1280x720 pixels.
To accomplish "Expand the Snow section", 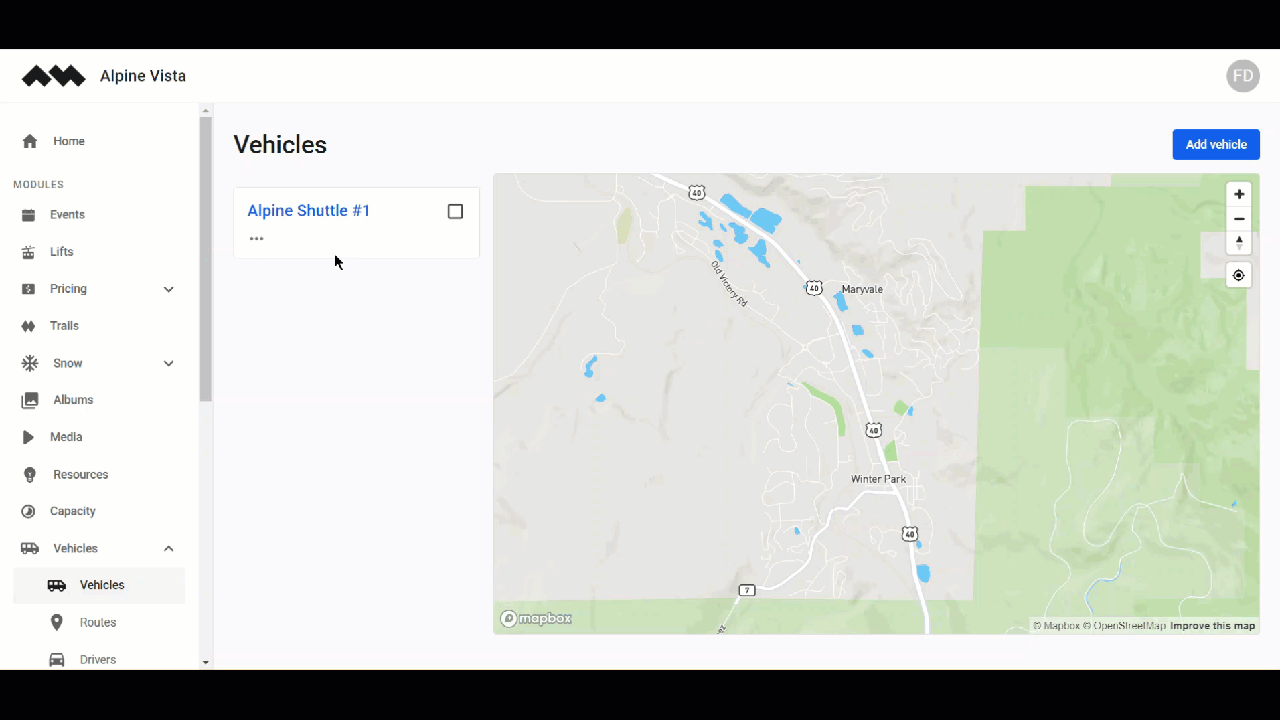I will coord(168,363).
